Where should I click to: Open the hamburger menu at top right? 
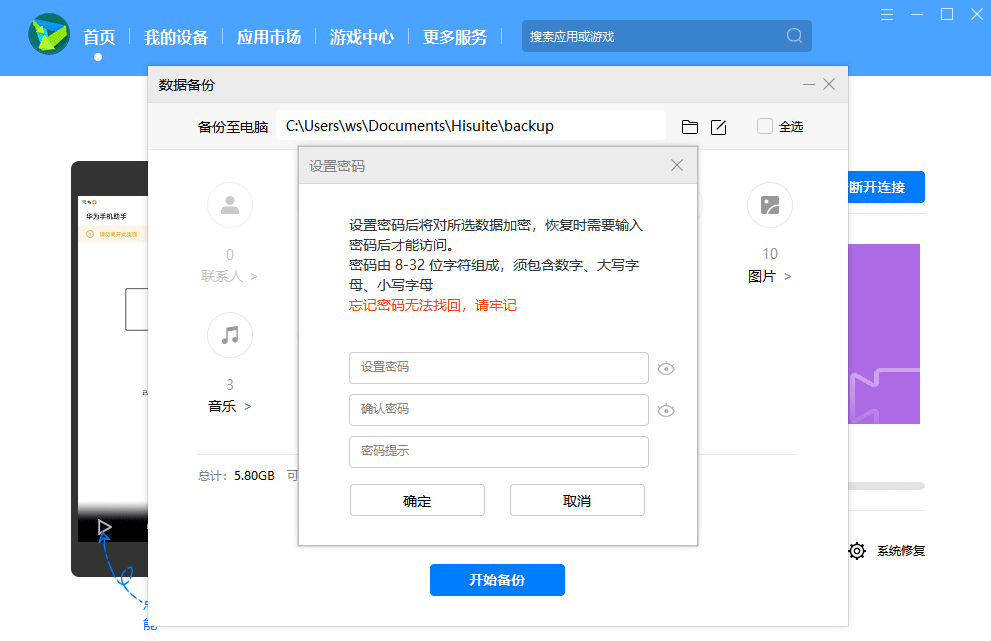[x=885, y=14]
